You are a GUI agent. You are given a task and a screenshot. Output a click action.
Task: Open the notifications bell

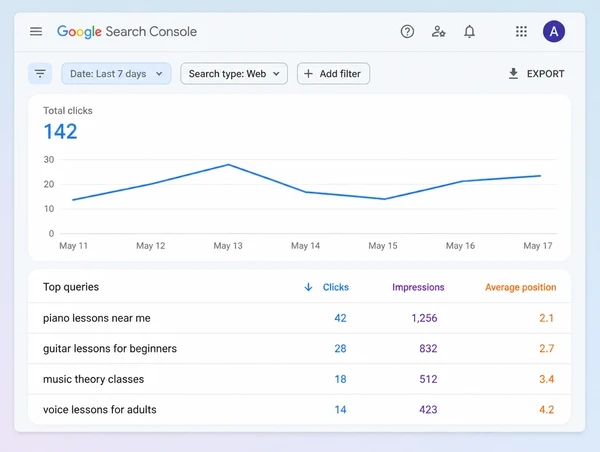(470, 31)
